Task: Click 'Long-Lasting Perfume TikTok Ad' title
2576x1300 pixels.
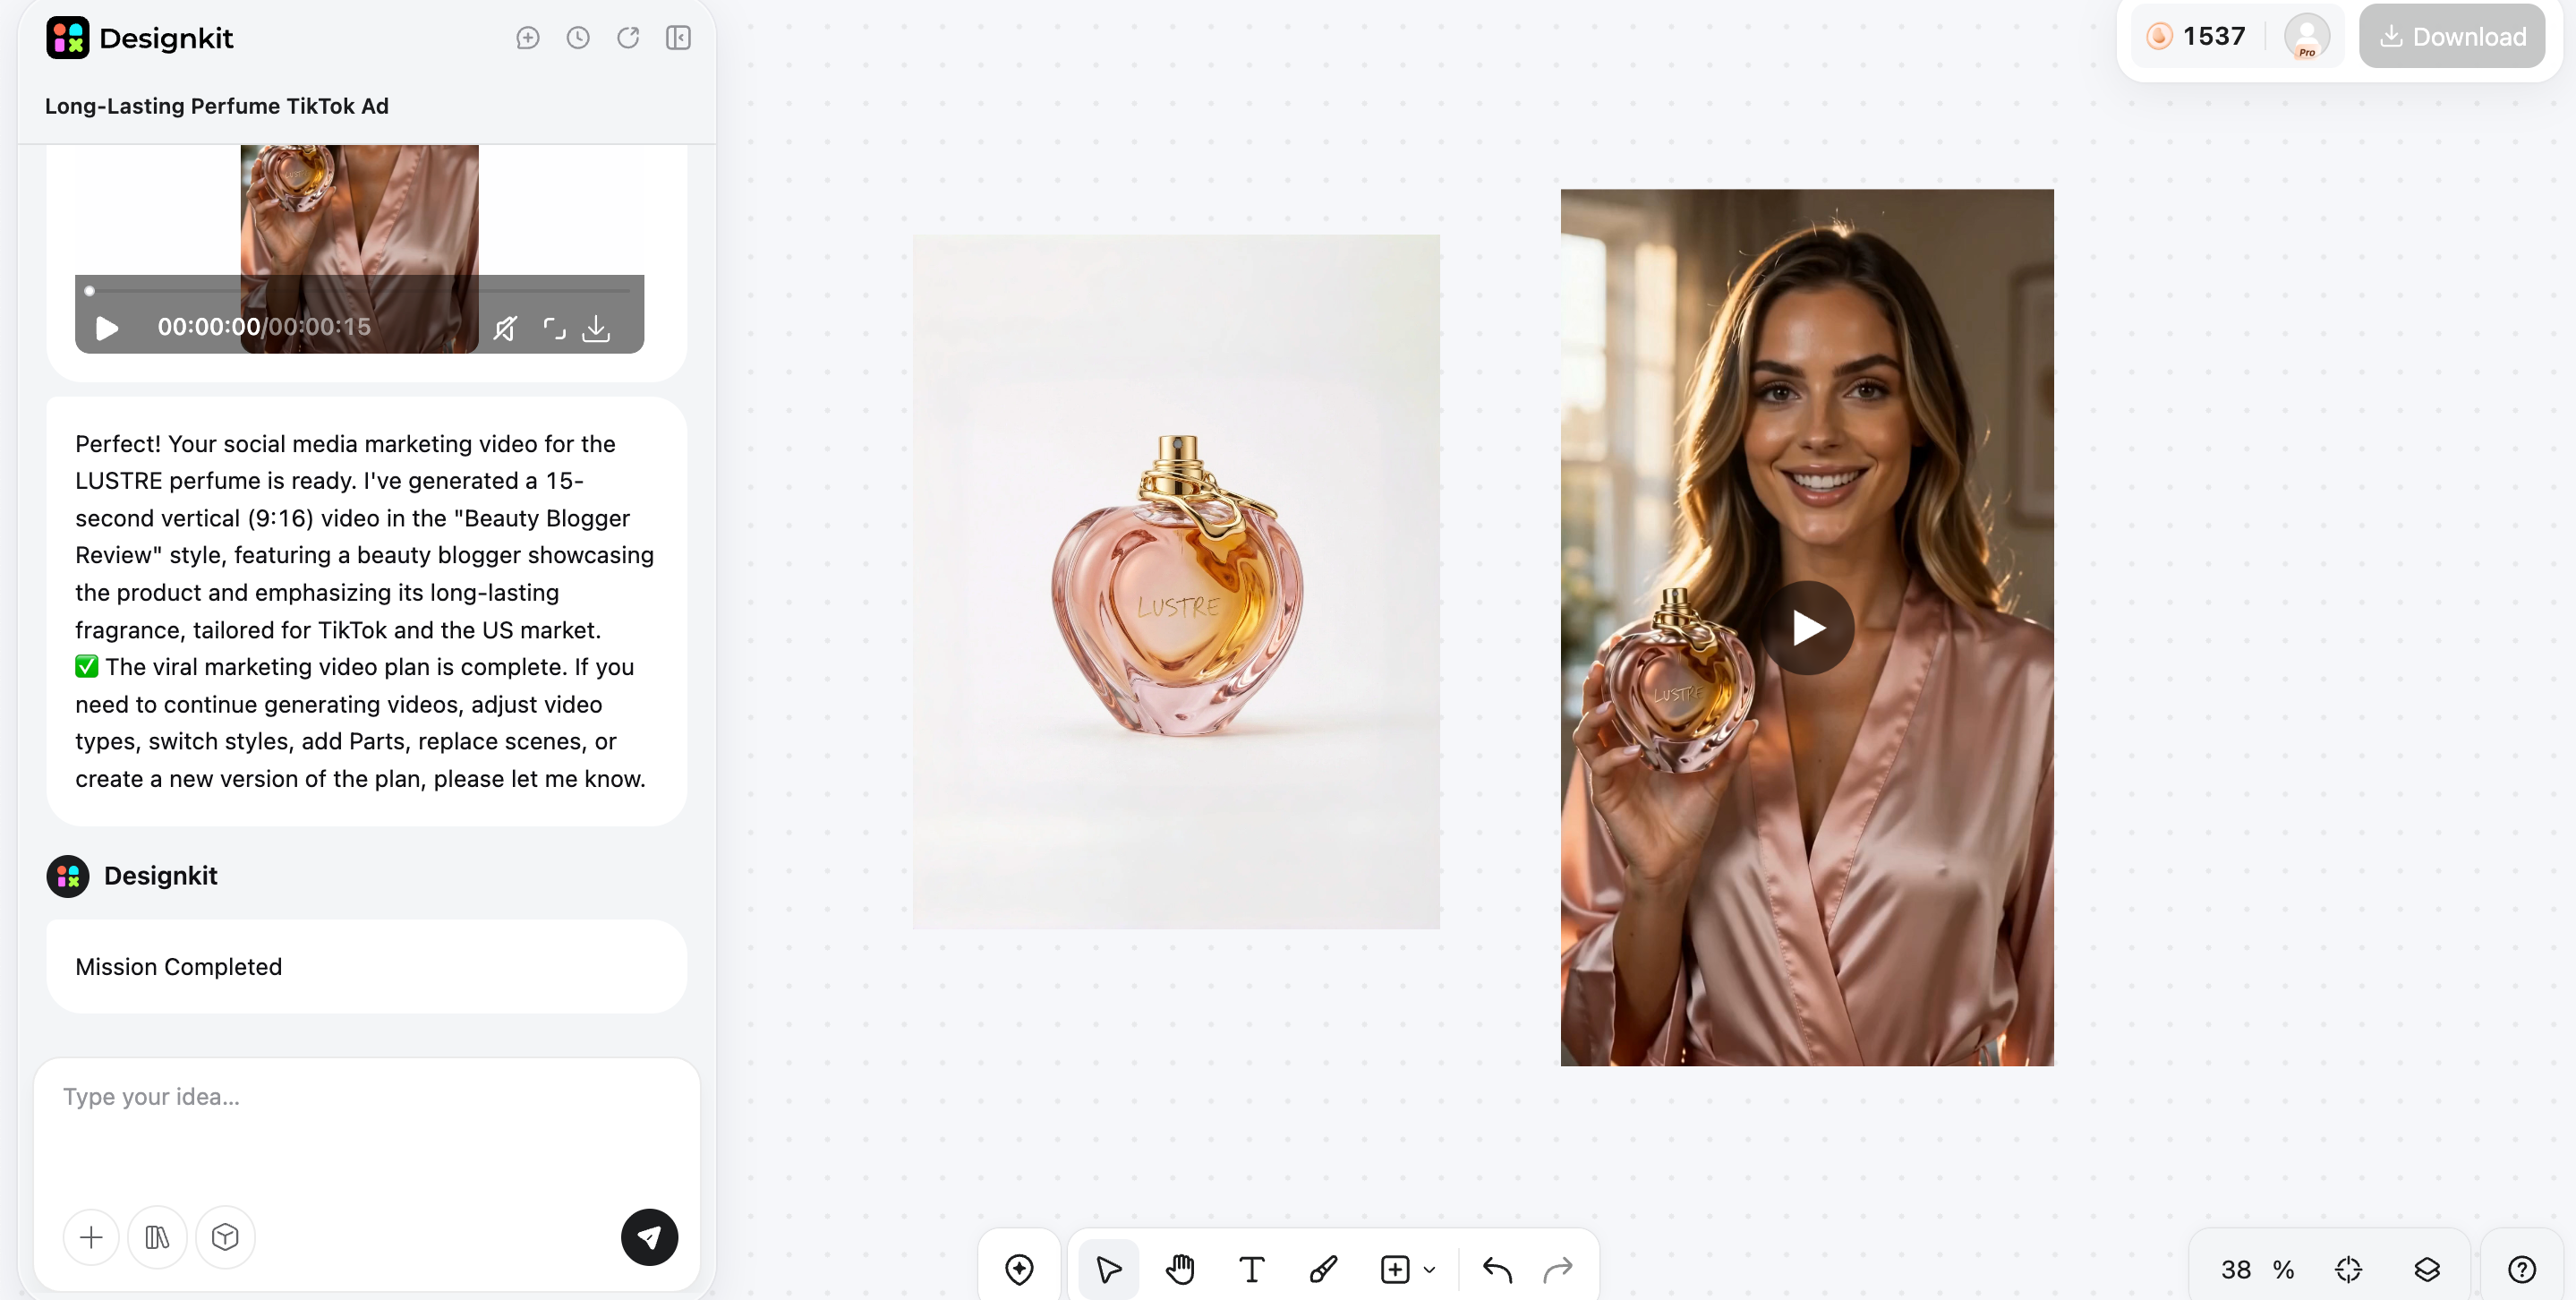Action: point(217,106)
